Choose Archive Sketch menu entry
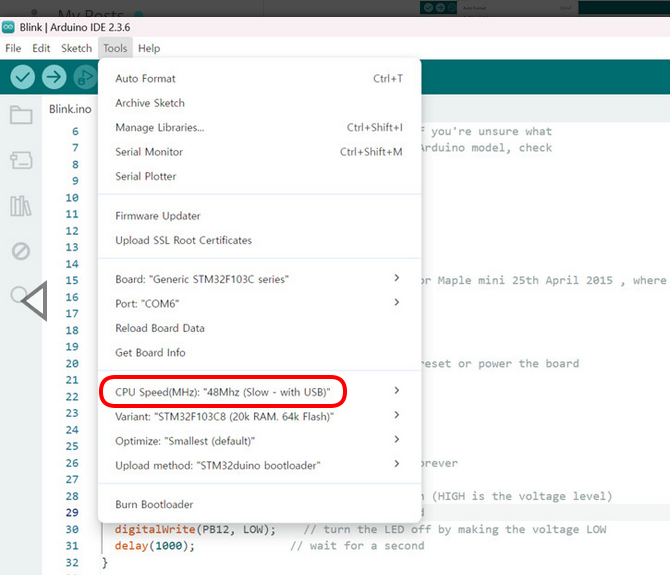The height and width of the screenshot is (575, 670). tap(259, 103)
